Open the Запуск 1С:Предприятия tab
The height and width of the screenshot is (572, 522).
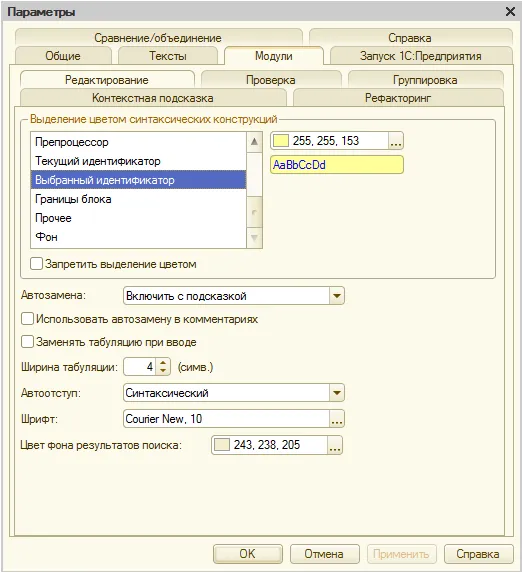click(421, 56)
